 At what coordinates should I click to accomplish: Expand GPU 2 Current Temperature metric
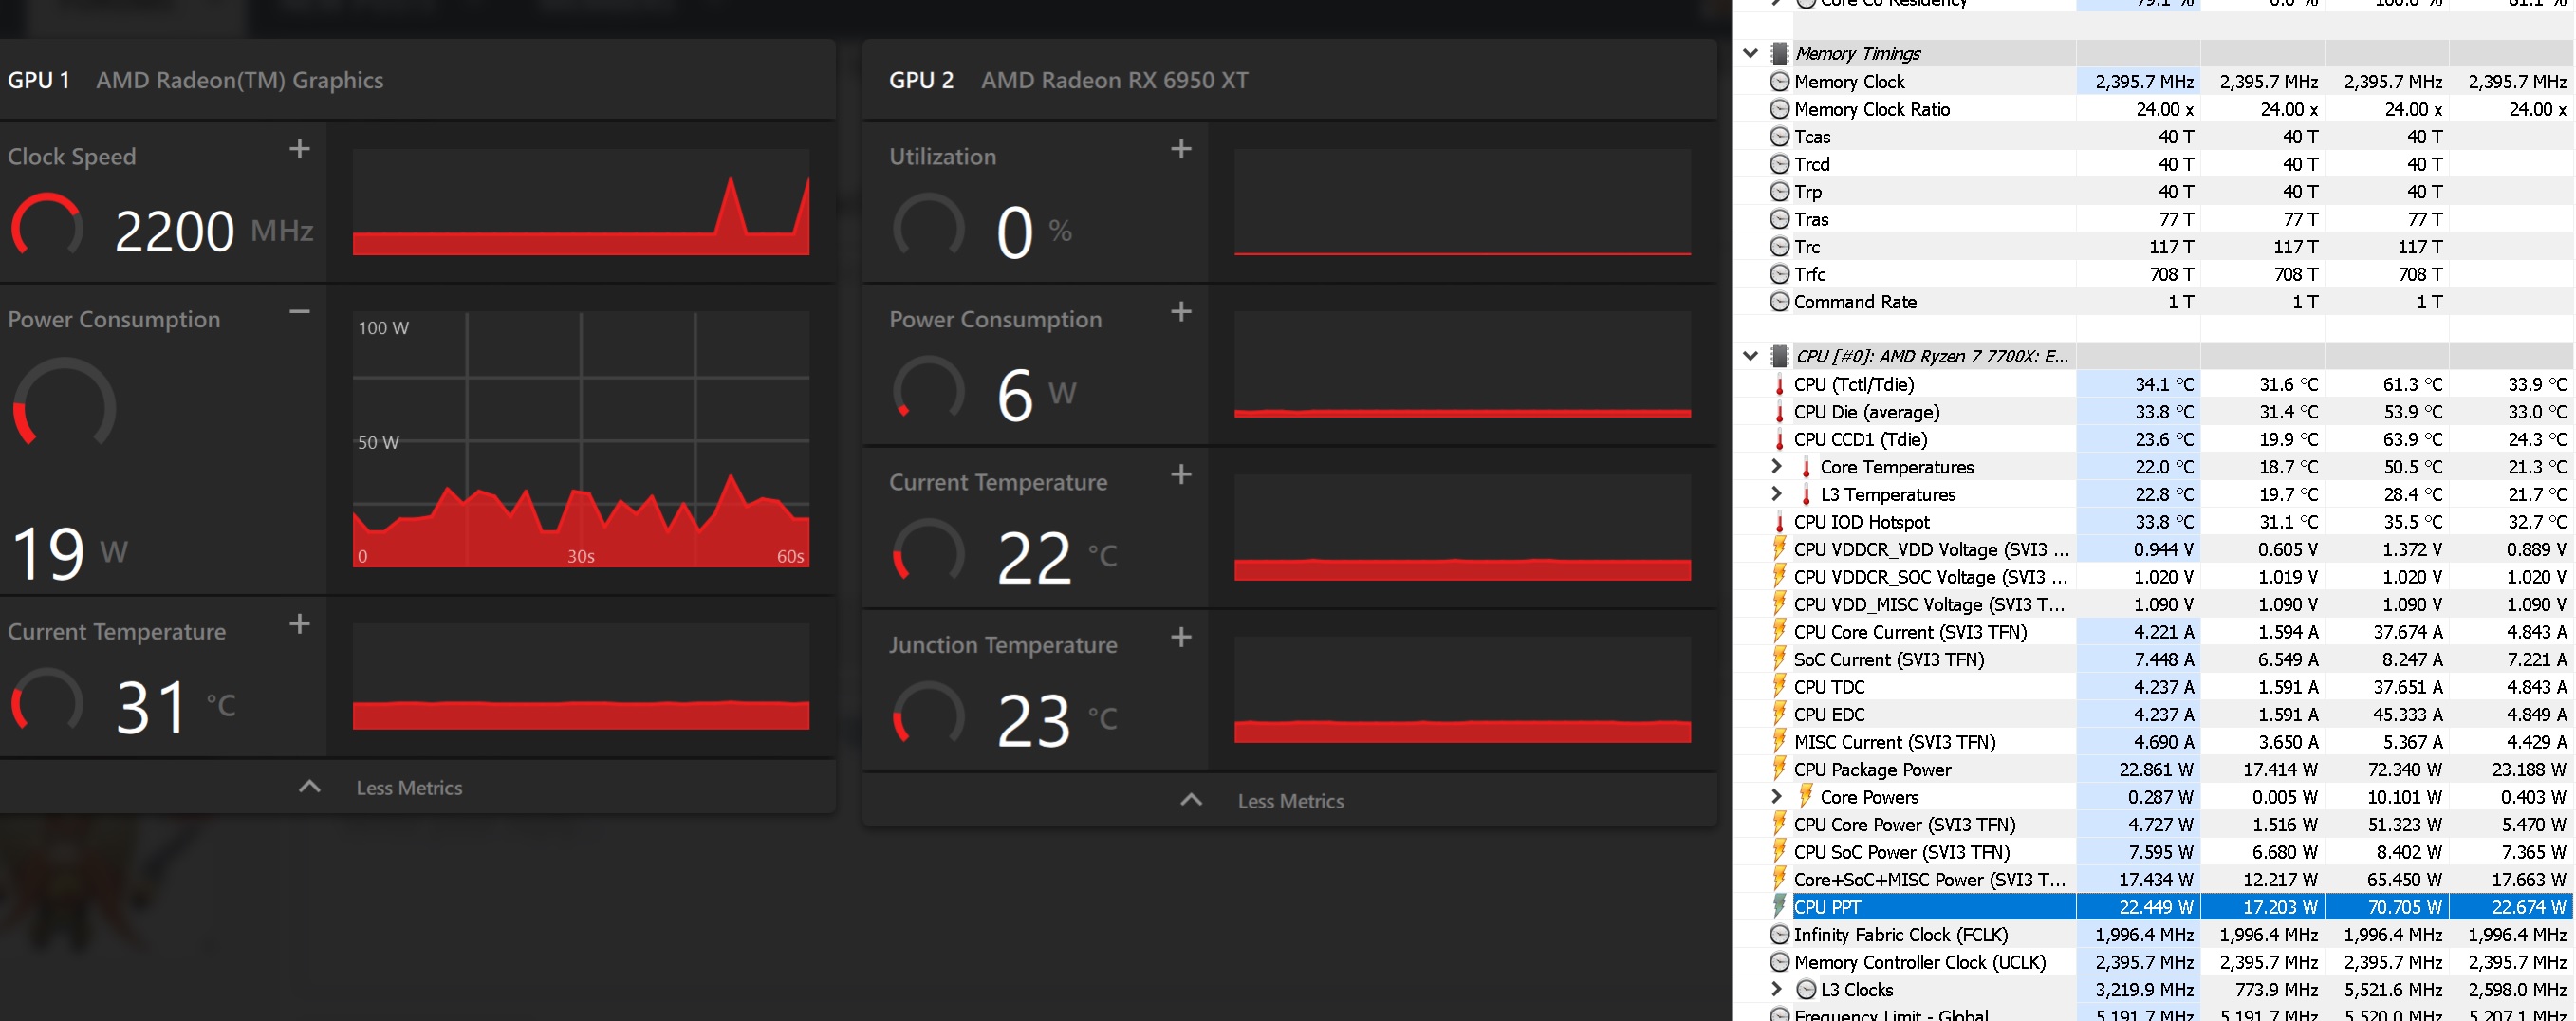coord(1181,474)
